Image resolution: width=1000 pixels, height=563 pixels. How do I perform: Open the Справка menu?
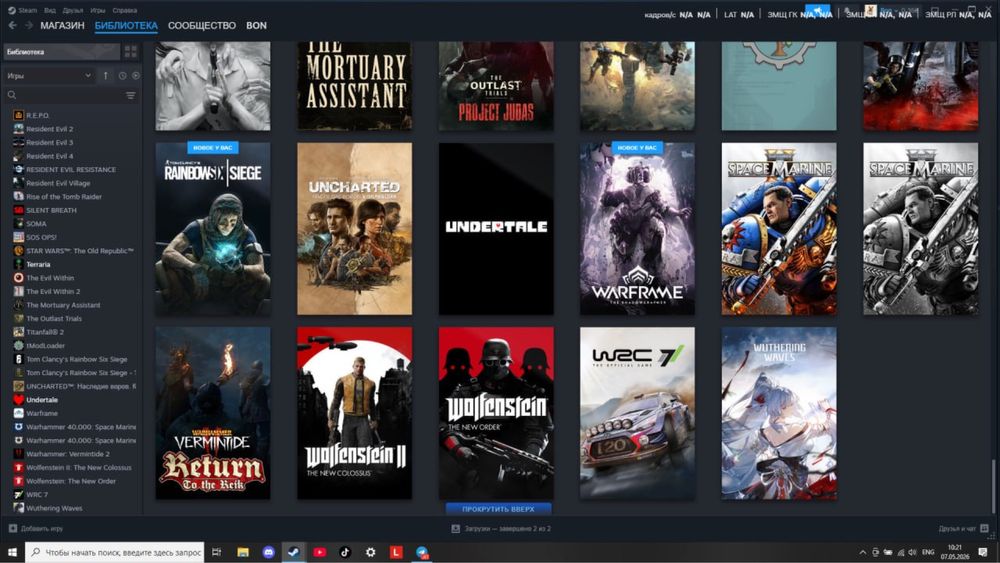tap(124, 10)
